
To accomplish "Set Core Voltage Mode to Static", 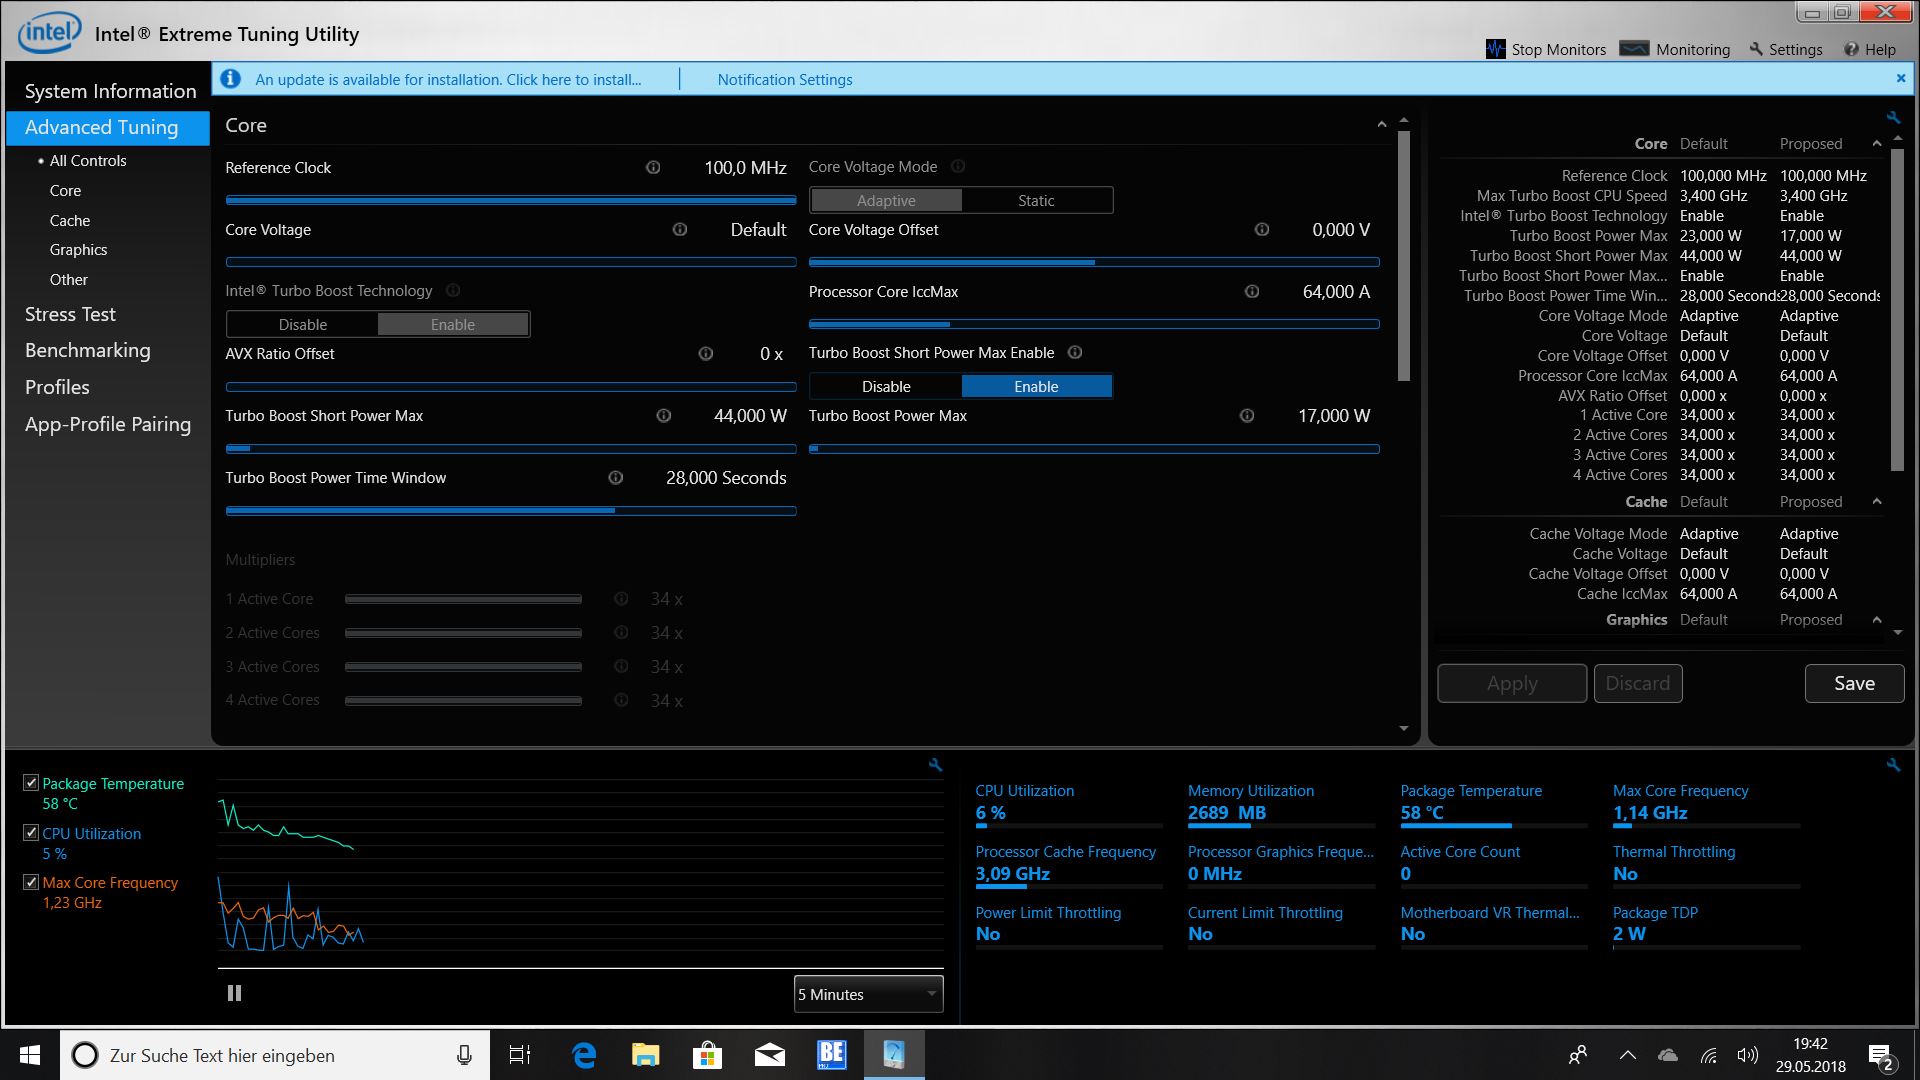I will 1036,201.
